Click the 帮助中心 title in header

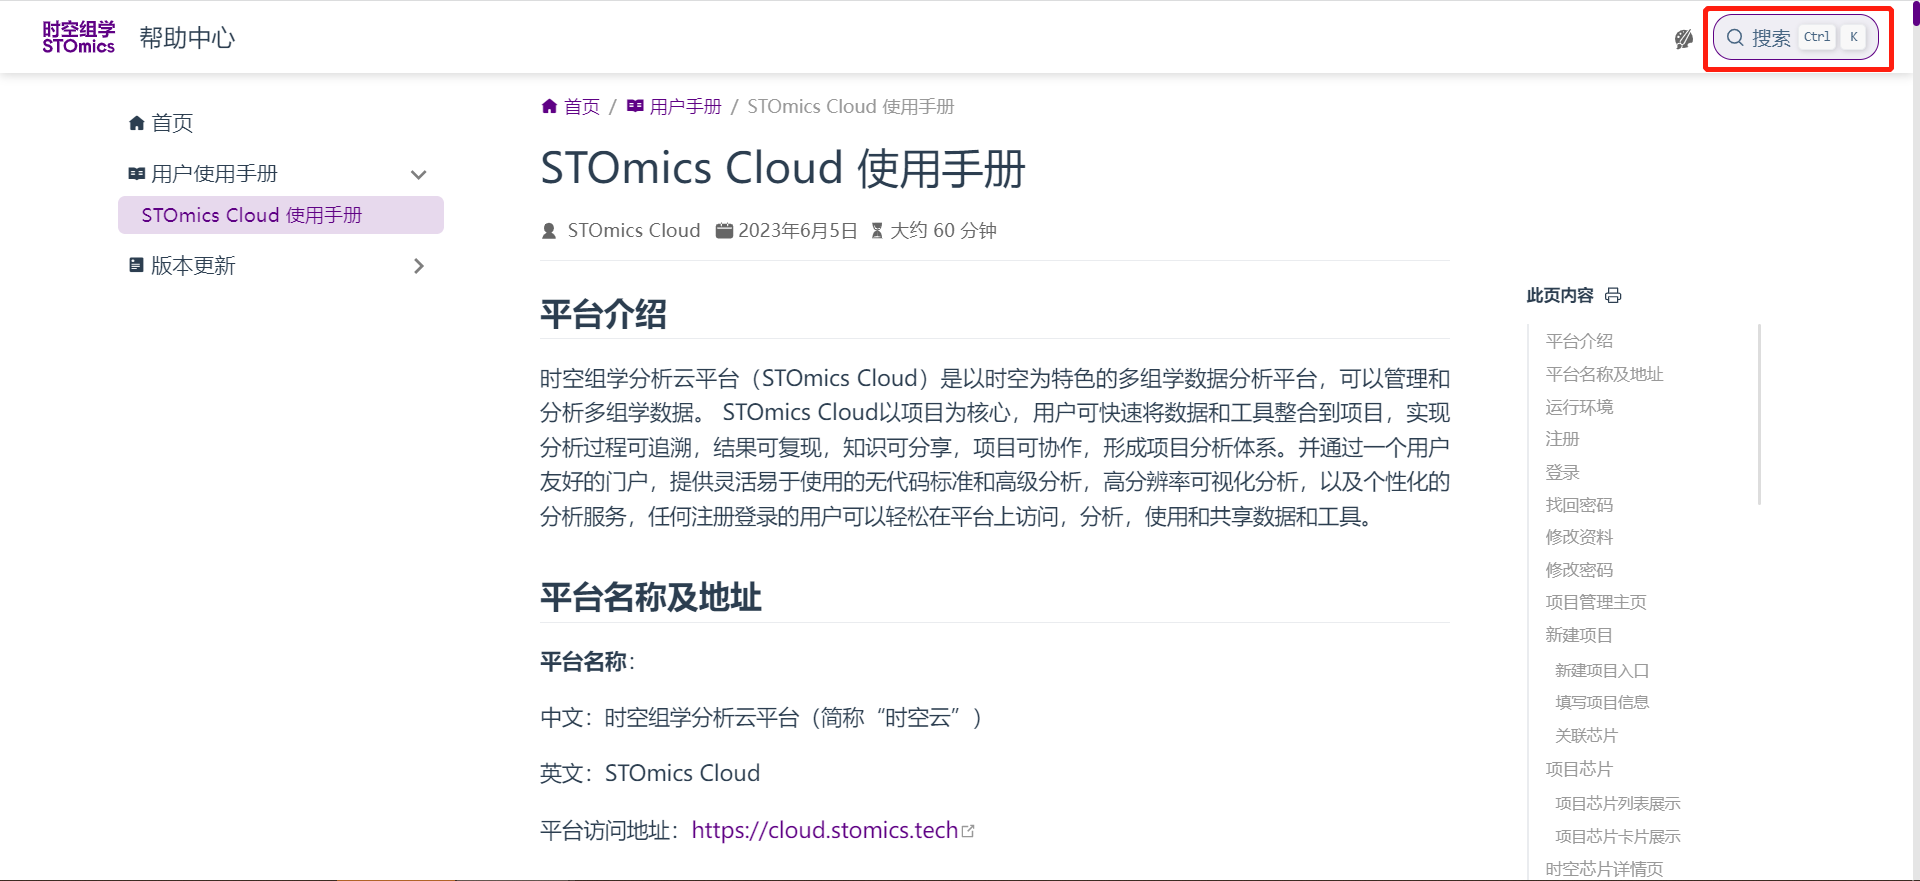(187, 38)
